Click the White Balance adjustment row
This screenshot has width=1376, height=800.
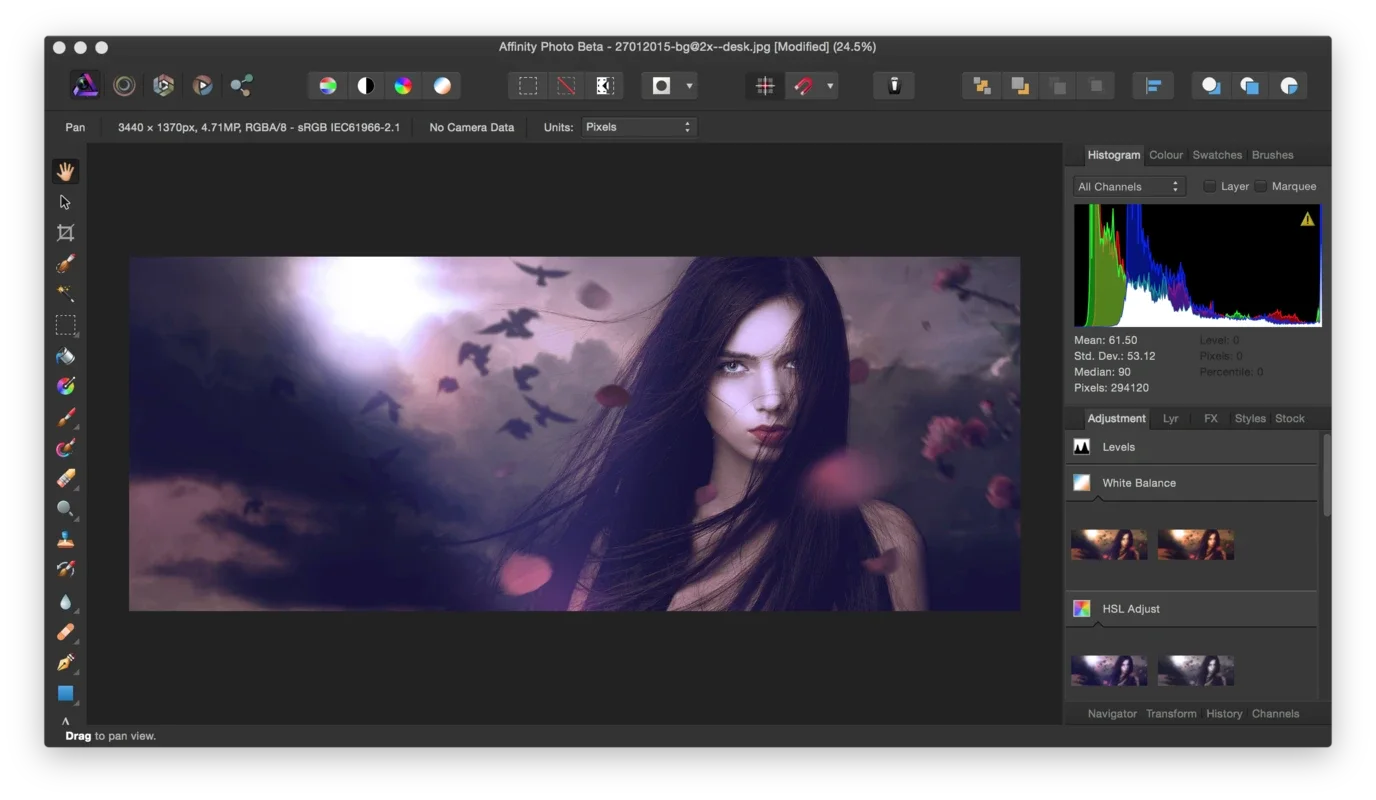coord(1192,483)
